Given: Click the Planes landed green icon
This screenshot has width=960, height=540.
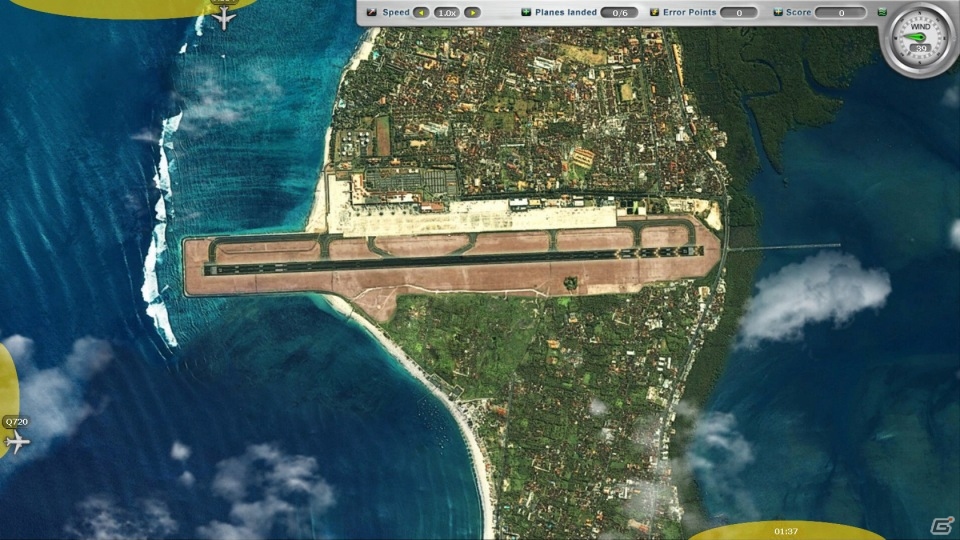Looking at the screenshot, I should [526, 12].
